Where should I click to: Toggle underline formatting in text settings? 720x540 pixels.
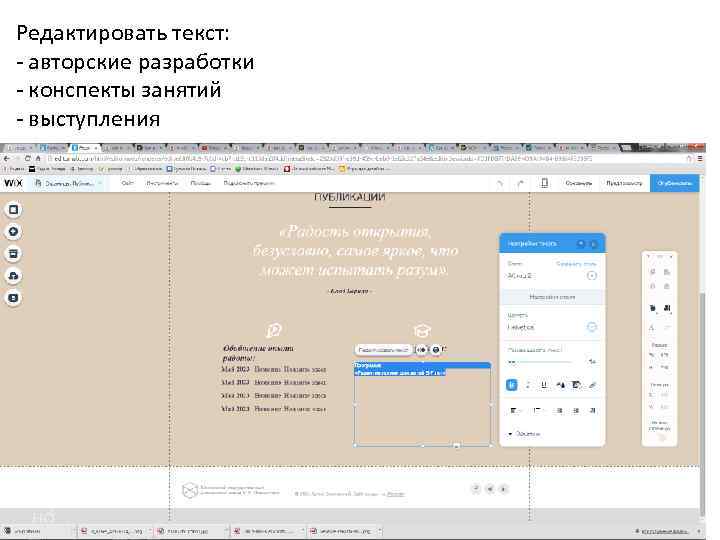click(544, 385)
